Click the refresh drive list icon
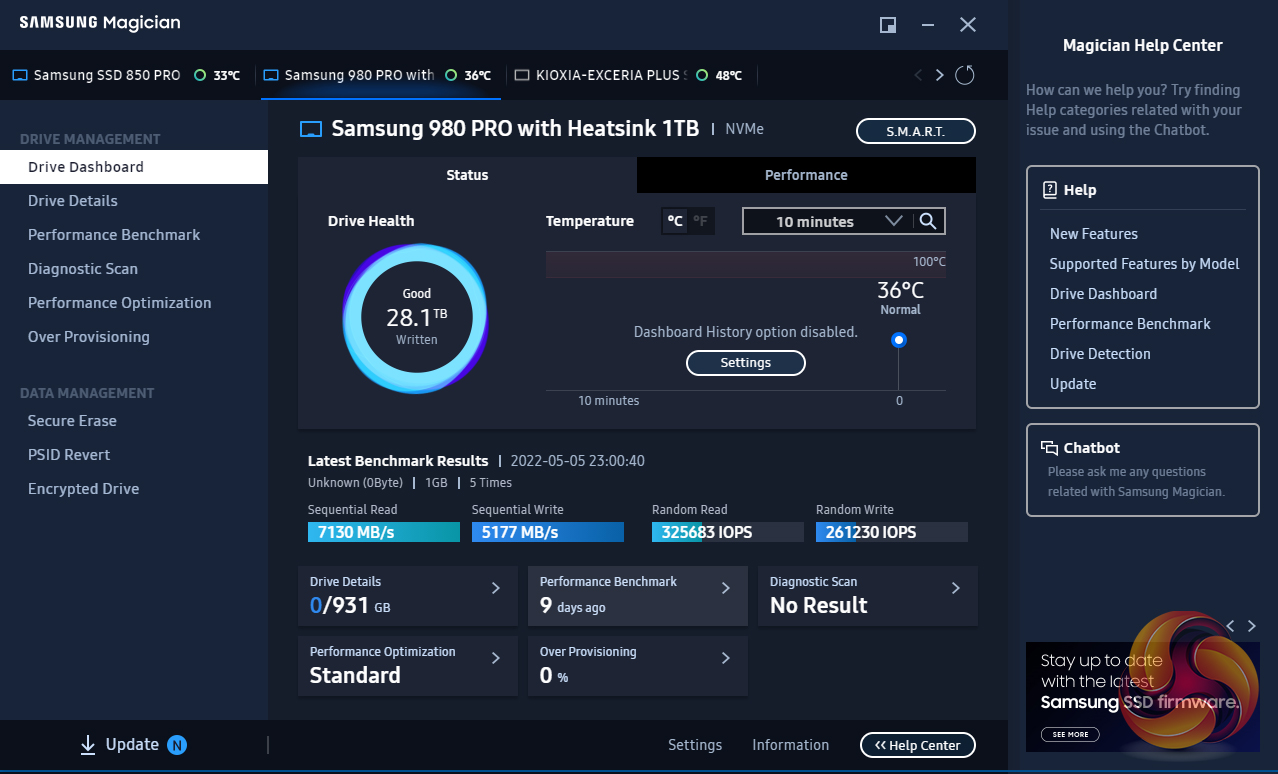Screen dimensions: 1278x774 965,75
